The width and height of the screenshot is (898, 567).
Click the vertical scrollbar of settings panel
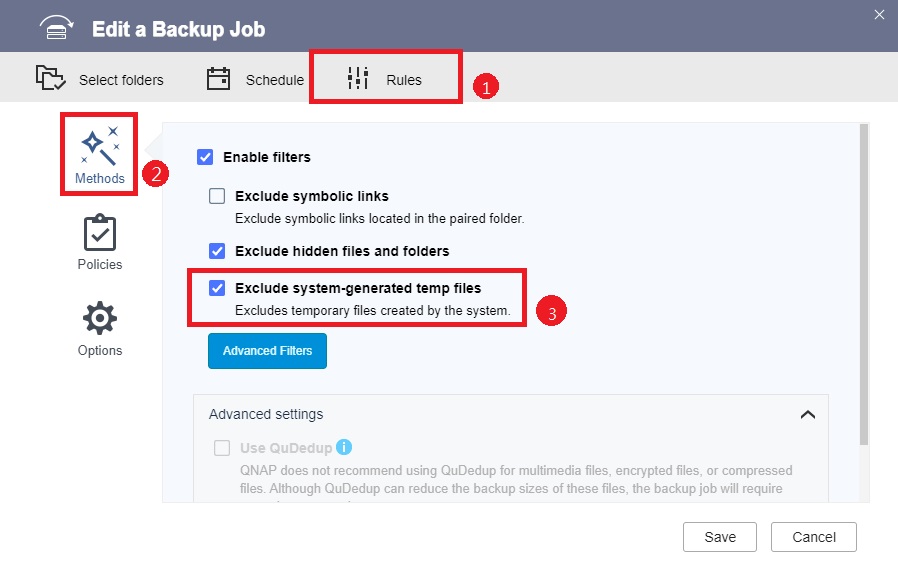tap(865, 280)
